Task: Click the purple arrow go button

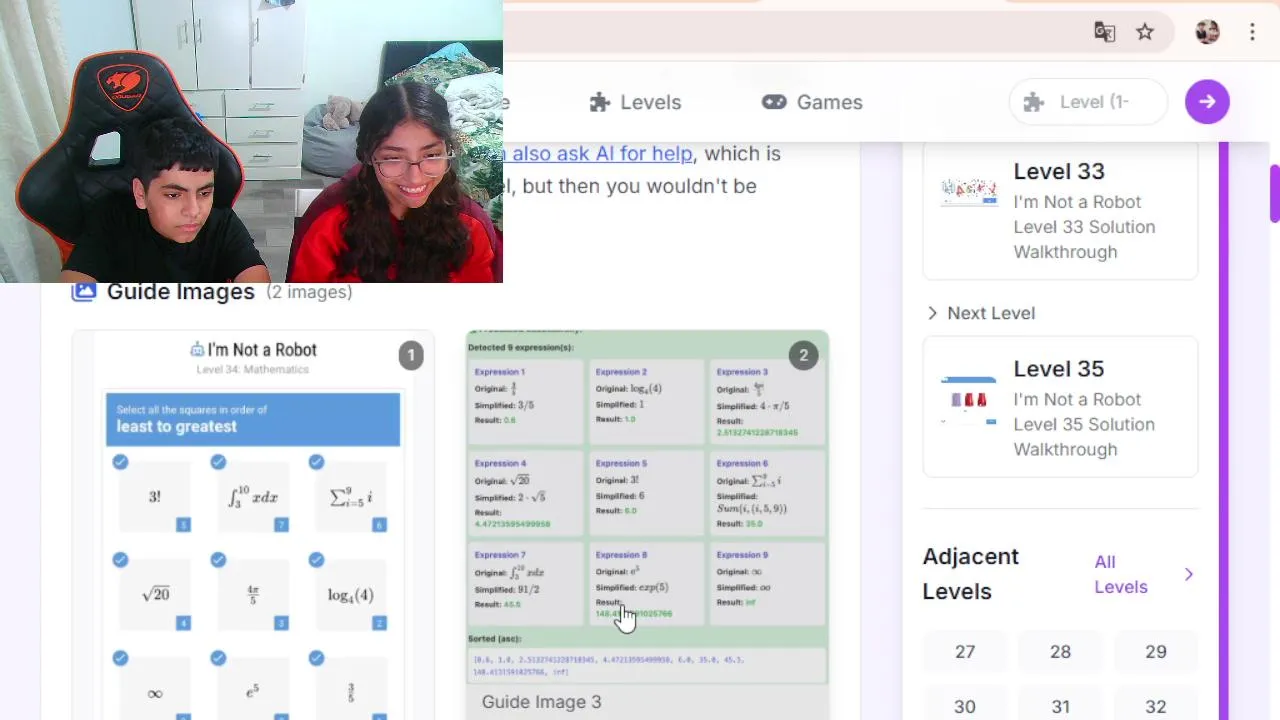Action: point(1207,102)
